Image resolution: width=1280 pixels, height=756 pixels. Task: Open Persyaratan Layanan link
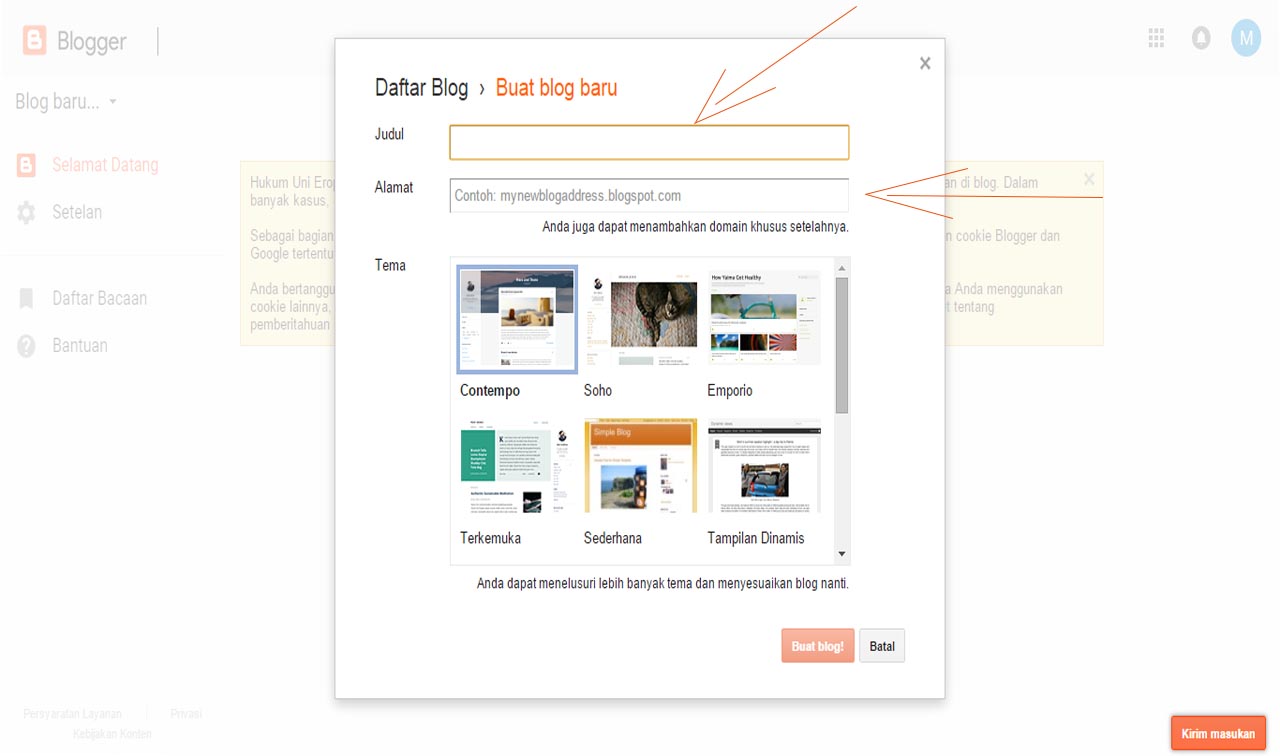click(x=73, y=714)
